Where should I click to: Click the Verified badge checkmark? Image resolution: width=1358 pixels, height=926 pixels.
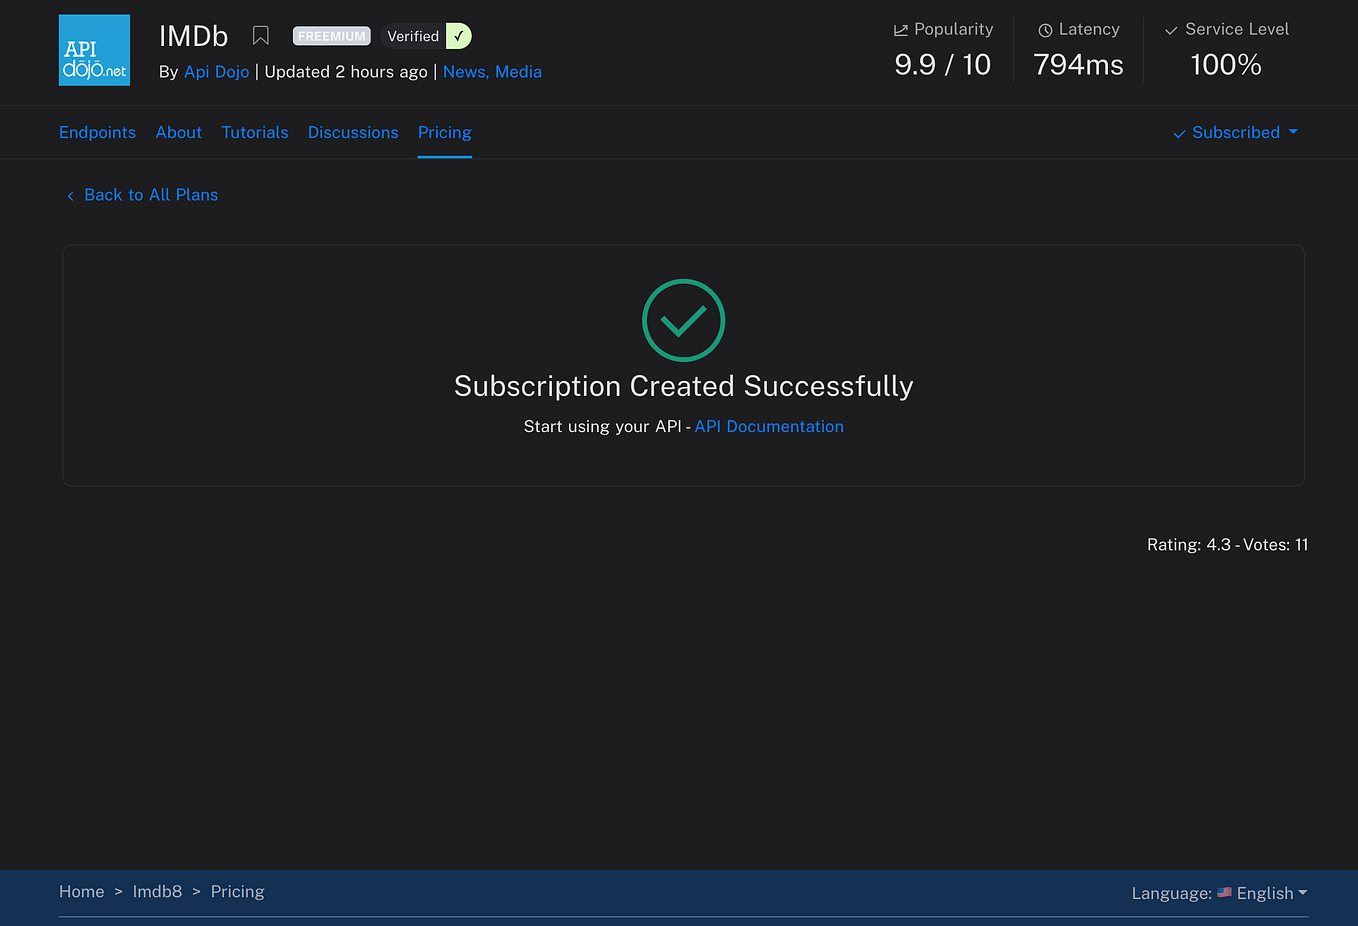point(459,35)
